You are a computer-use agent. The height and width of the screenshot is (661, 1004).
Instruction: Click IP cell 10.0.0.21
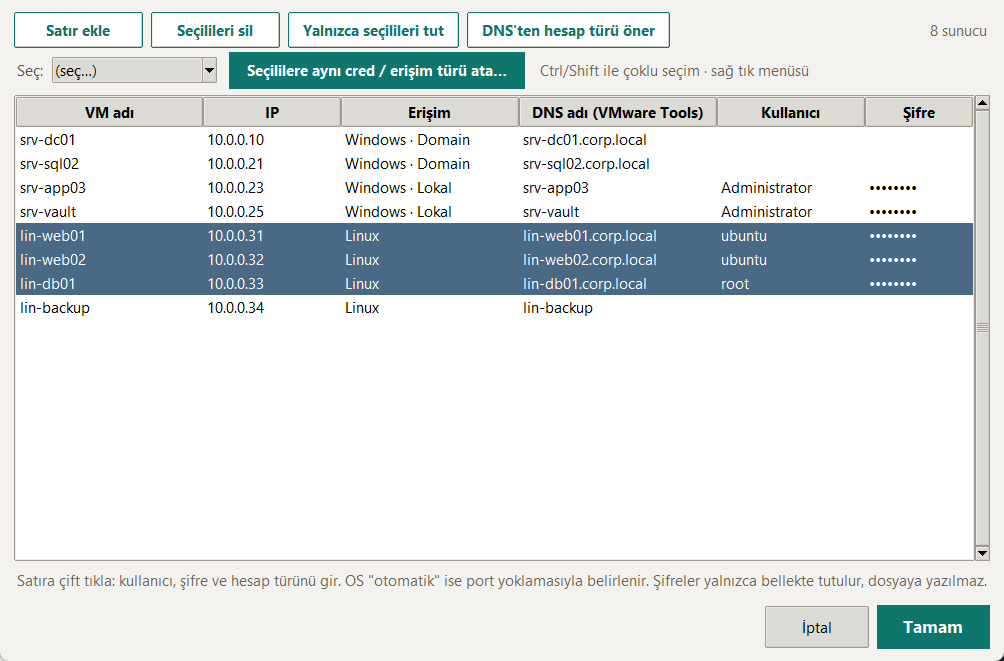coord(236,164)
